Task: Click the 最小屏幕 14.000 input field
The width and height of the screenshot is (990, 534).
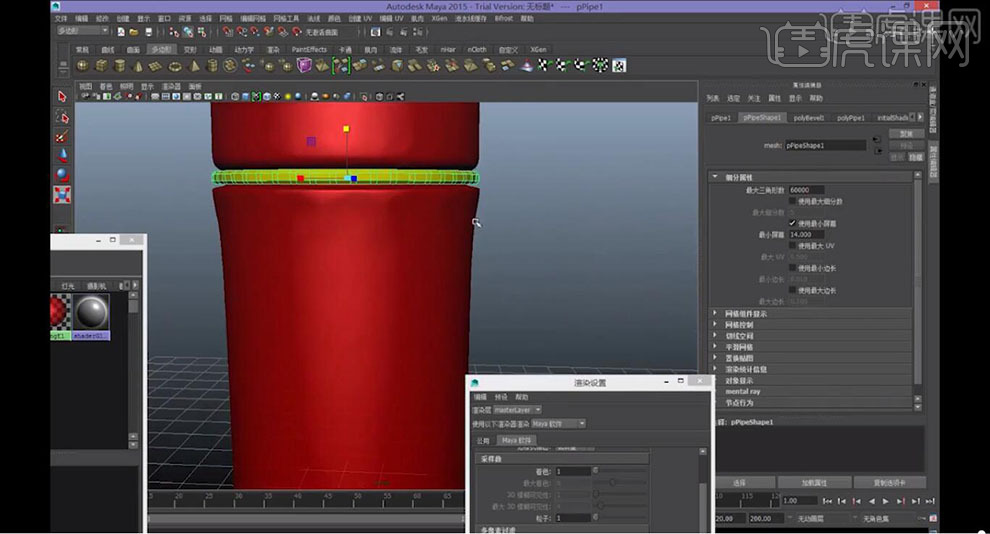Action: coord(806,234)
